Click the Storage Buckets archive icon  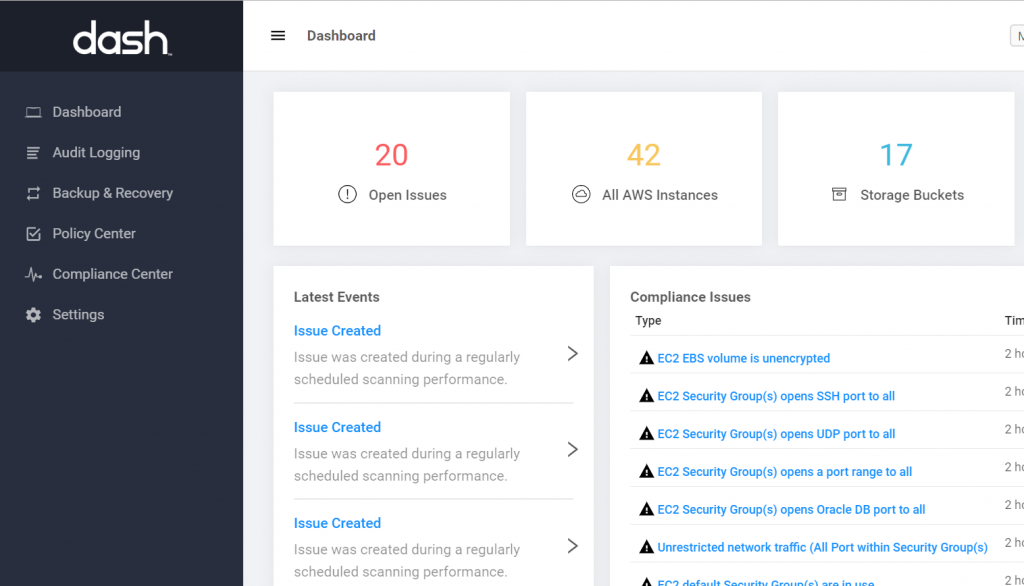pos(839,195)
